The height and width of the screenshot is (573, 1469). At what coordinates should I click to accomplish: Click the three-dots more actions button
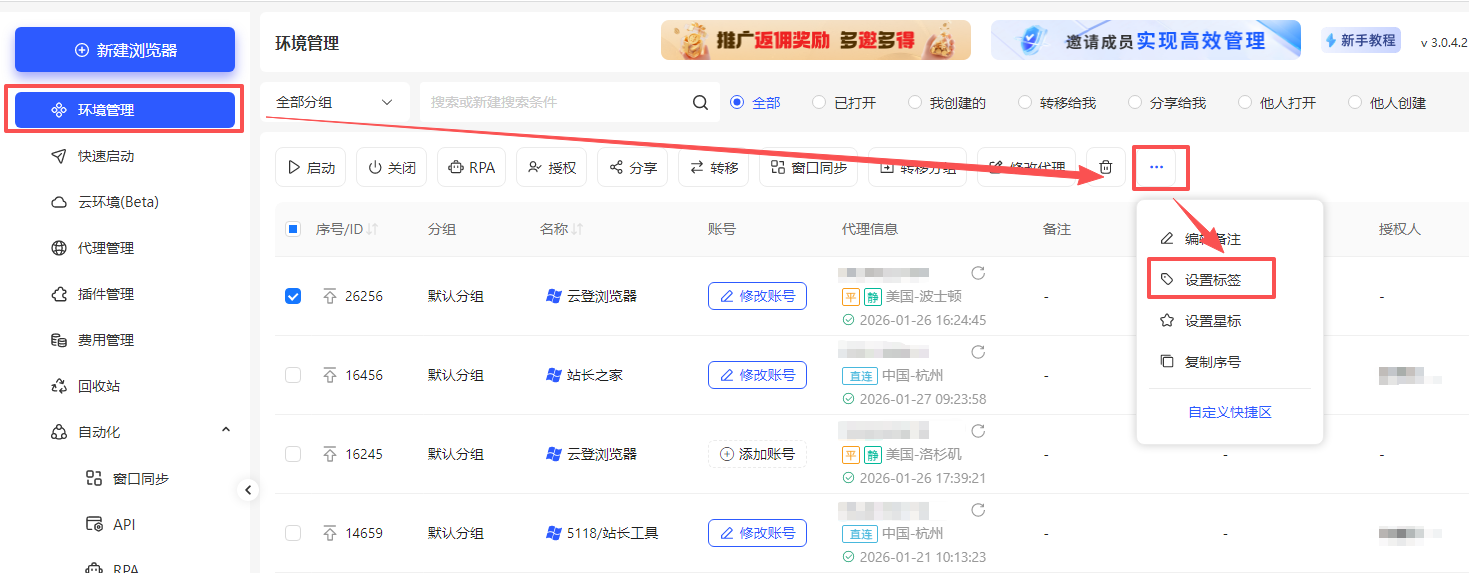pos(1157,168)
